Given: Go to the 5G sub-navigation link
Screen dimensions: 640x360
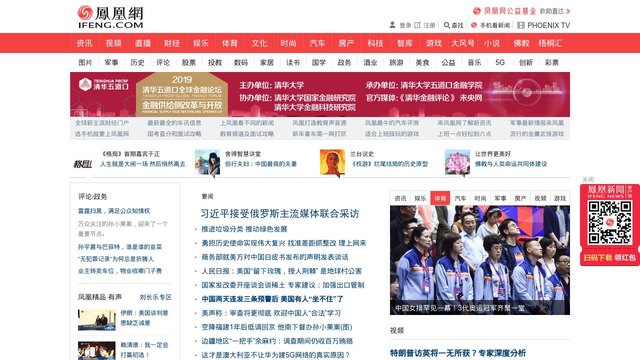Looking at the screenshot, I should 500,62.
